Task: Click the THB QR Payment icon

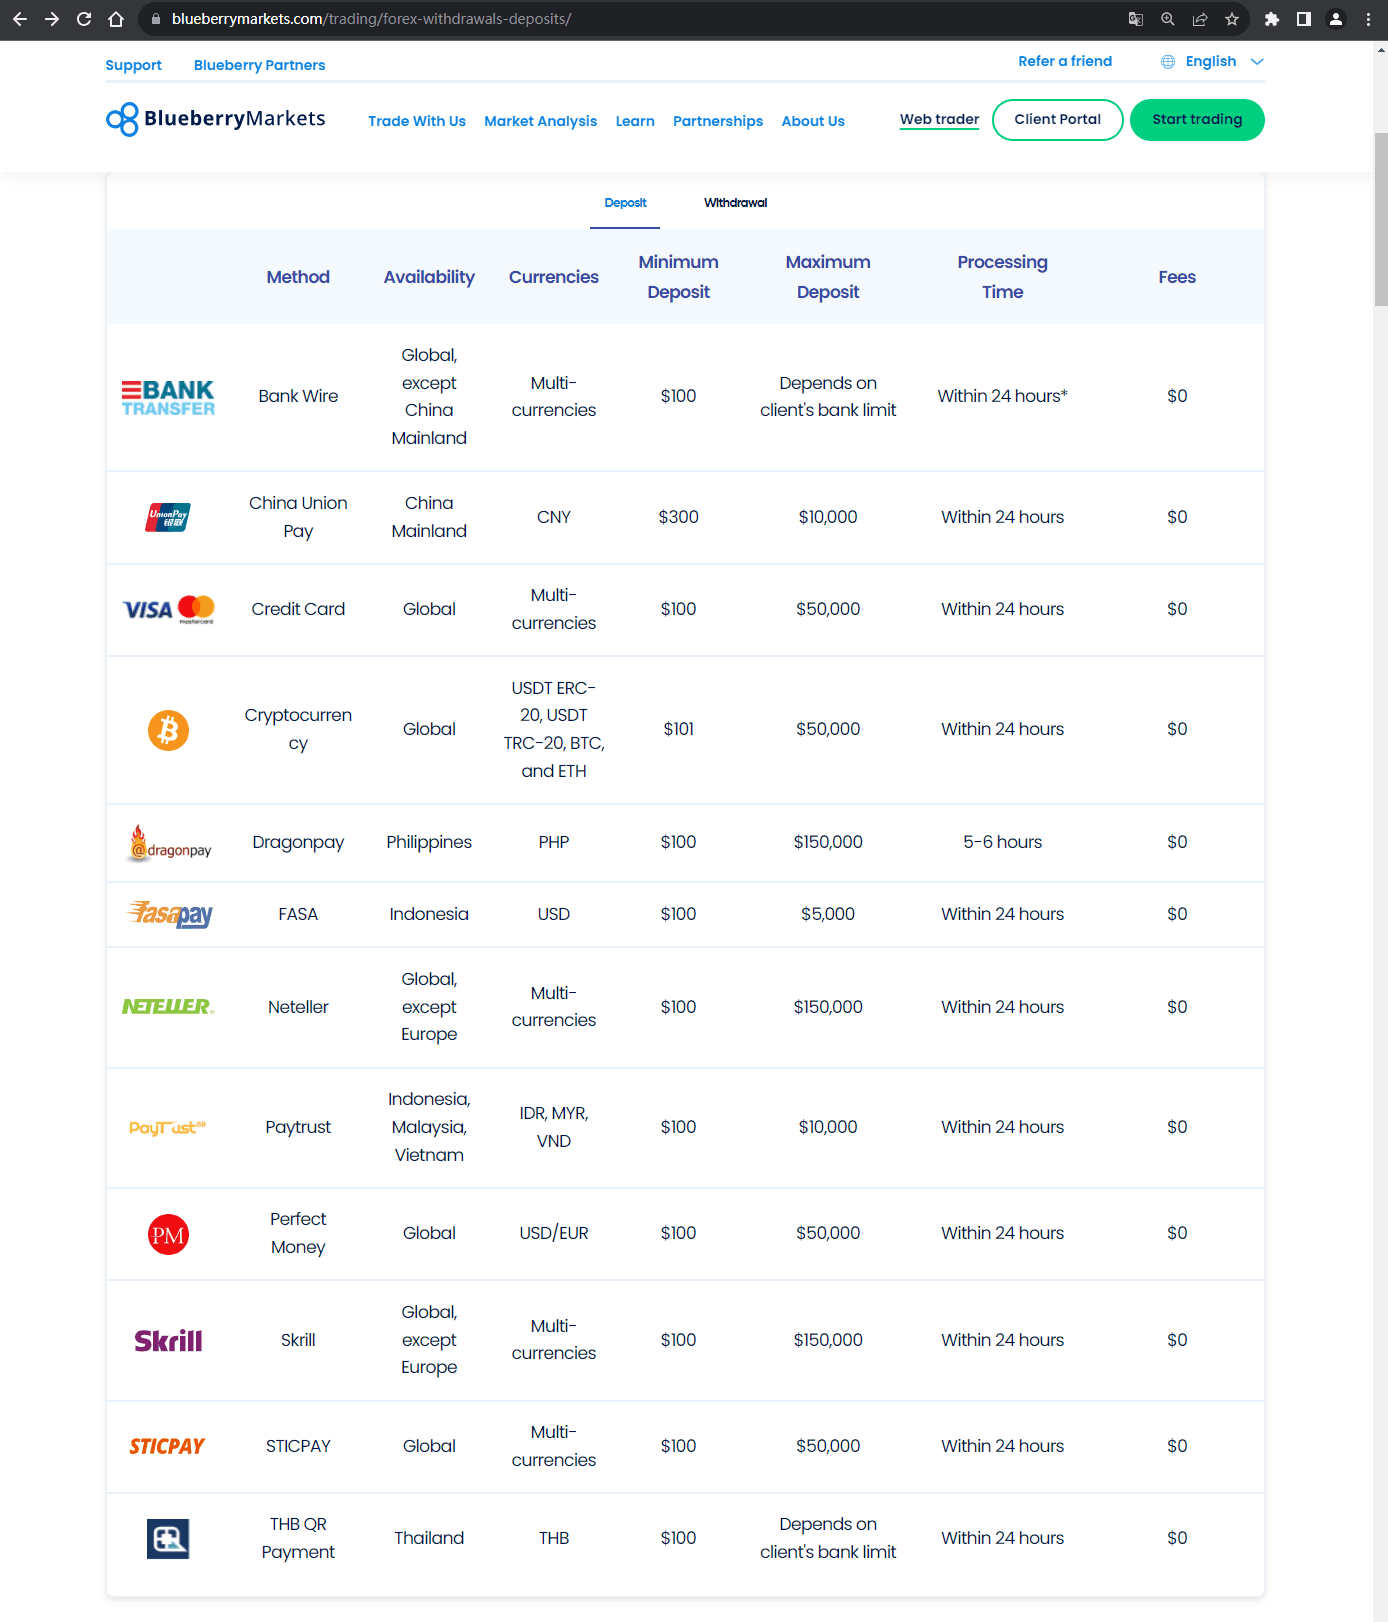Action: 168,1539
